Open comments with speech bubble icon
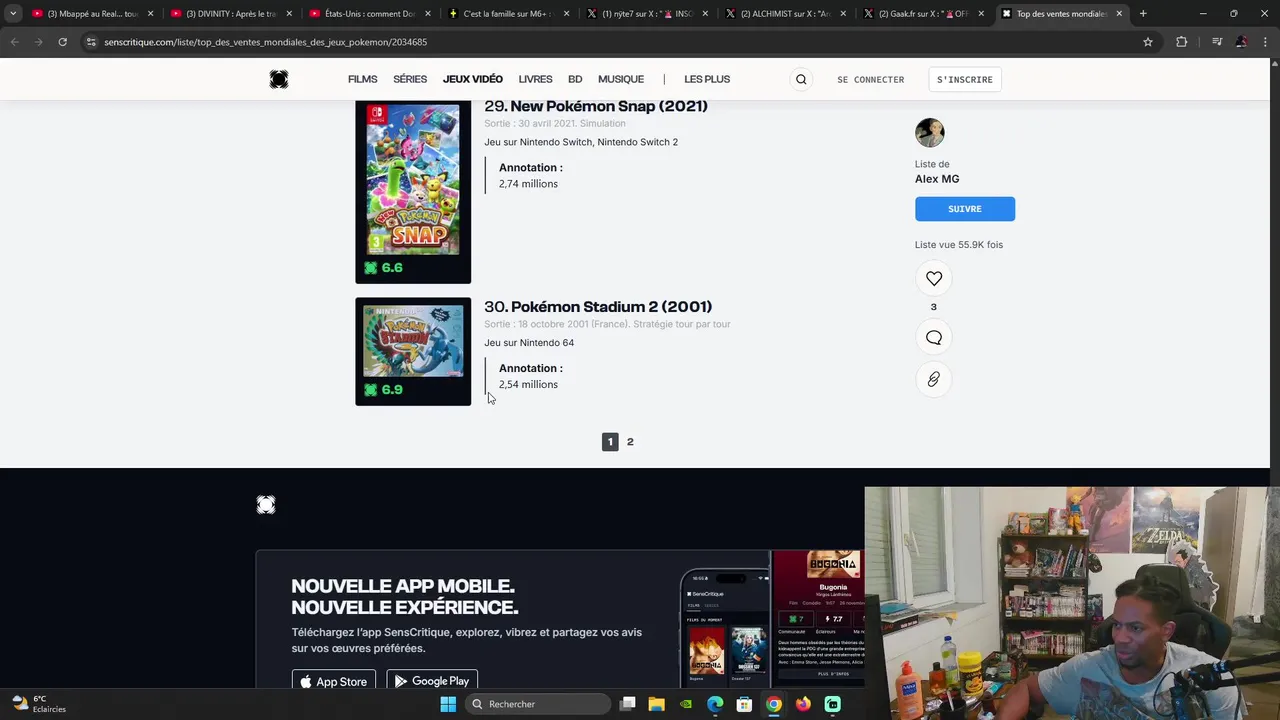This screenshot has height=720, width=1280. (x=934, y=338)
